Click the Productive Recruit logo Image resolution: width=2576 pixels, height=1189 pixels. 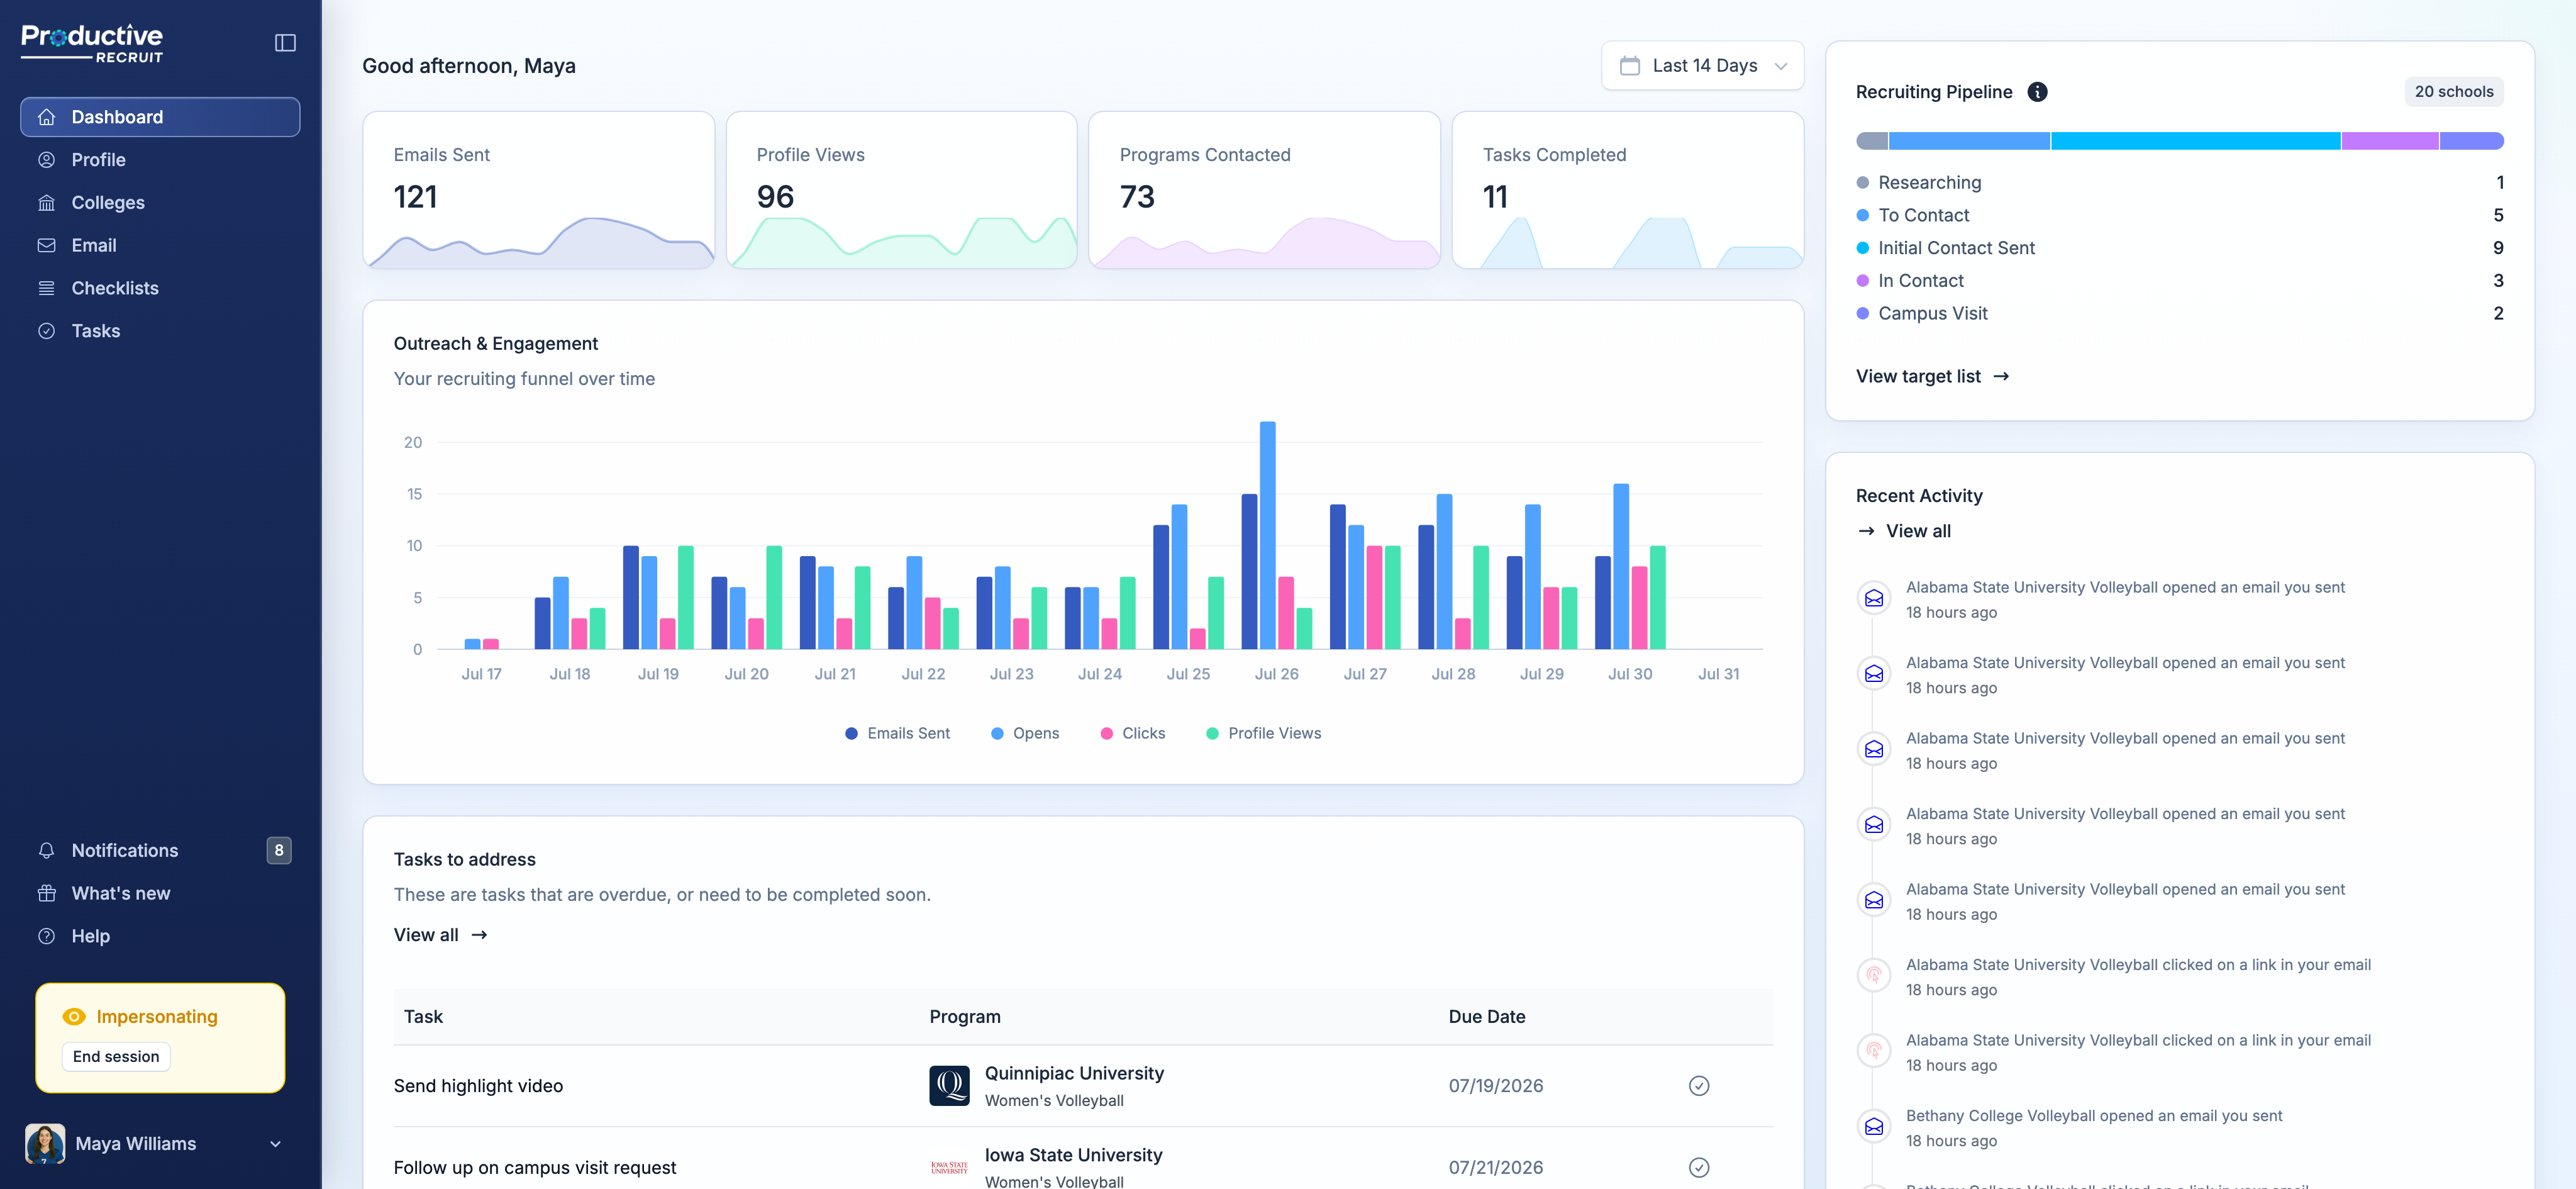pos(92,43)
